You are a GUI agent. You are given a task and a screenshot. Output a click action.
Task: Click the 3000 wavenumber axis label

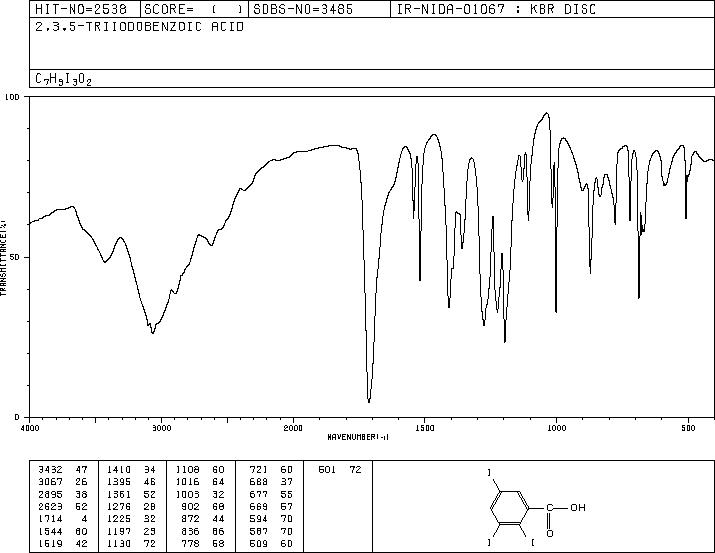[x=161, y=428]
